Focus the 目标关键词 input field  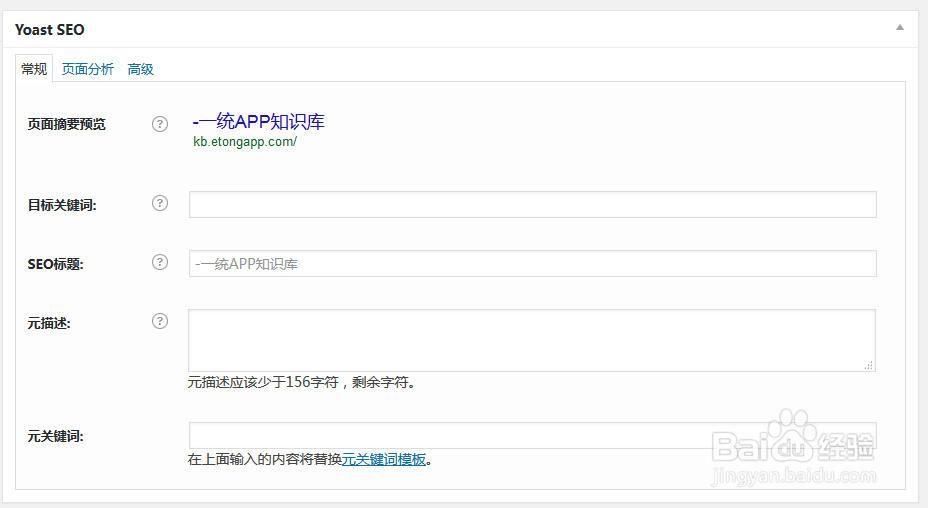(533, 204)
